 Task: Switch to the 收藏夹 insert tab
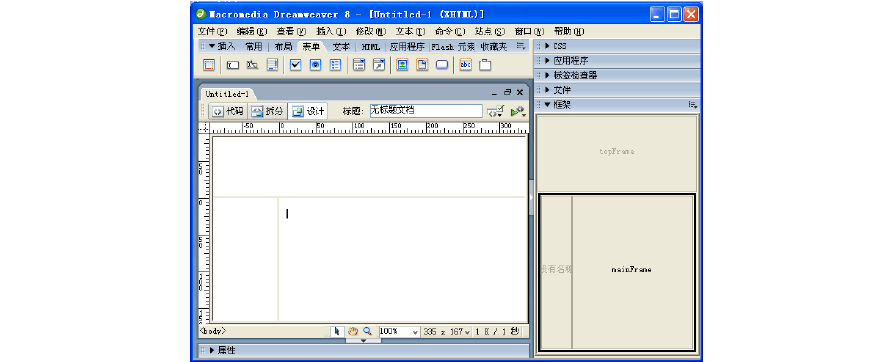(494, 47)
